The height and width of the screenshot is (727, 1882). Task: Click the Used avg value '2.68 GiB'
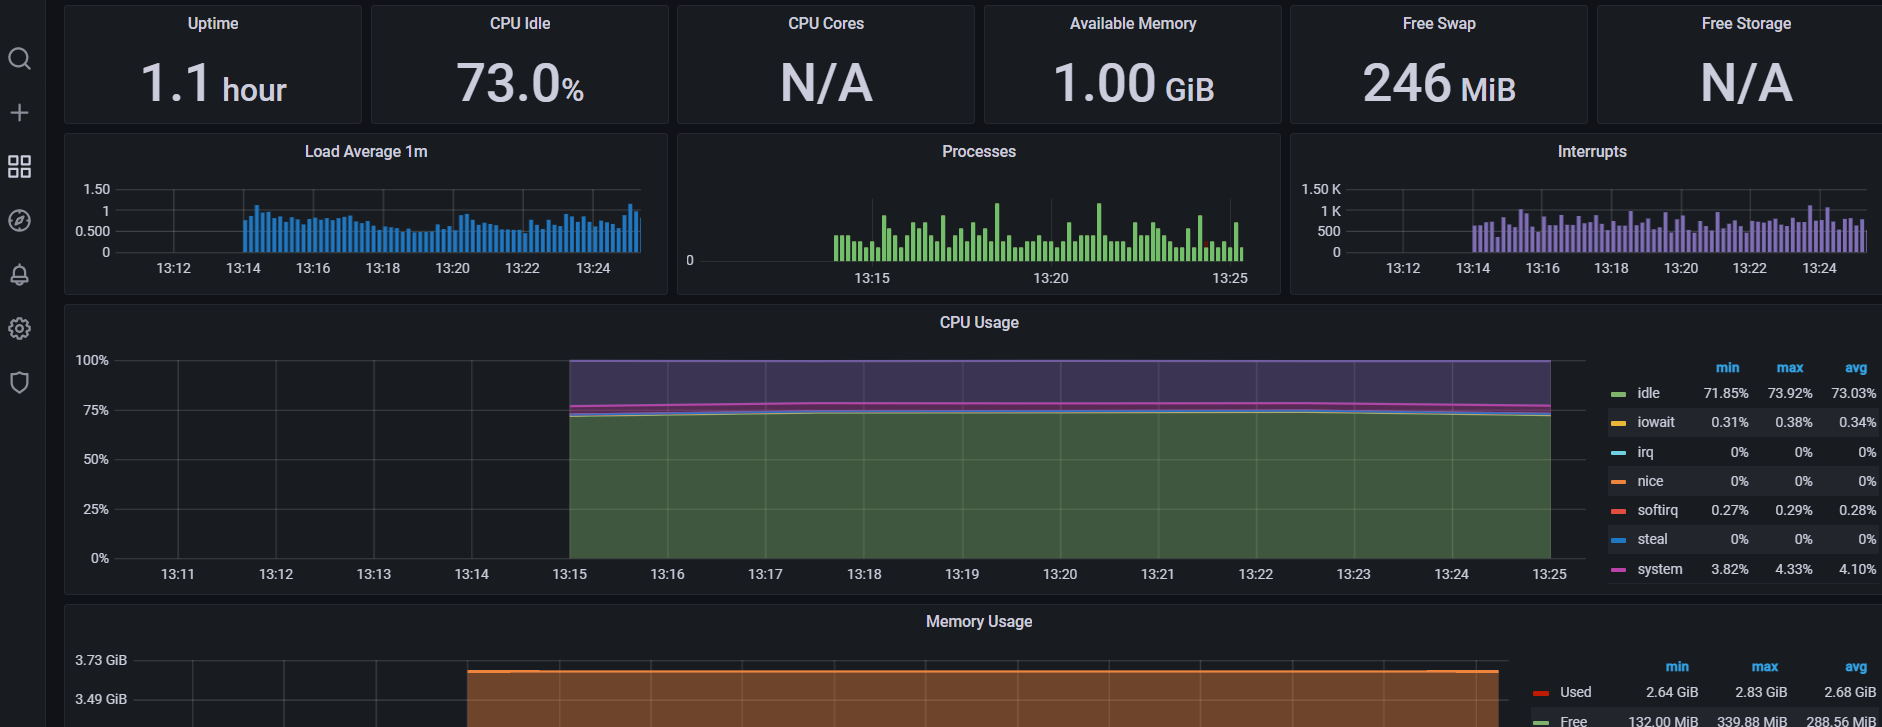(1849, 692)
